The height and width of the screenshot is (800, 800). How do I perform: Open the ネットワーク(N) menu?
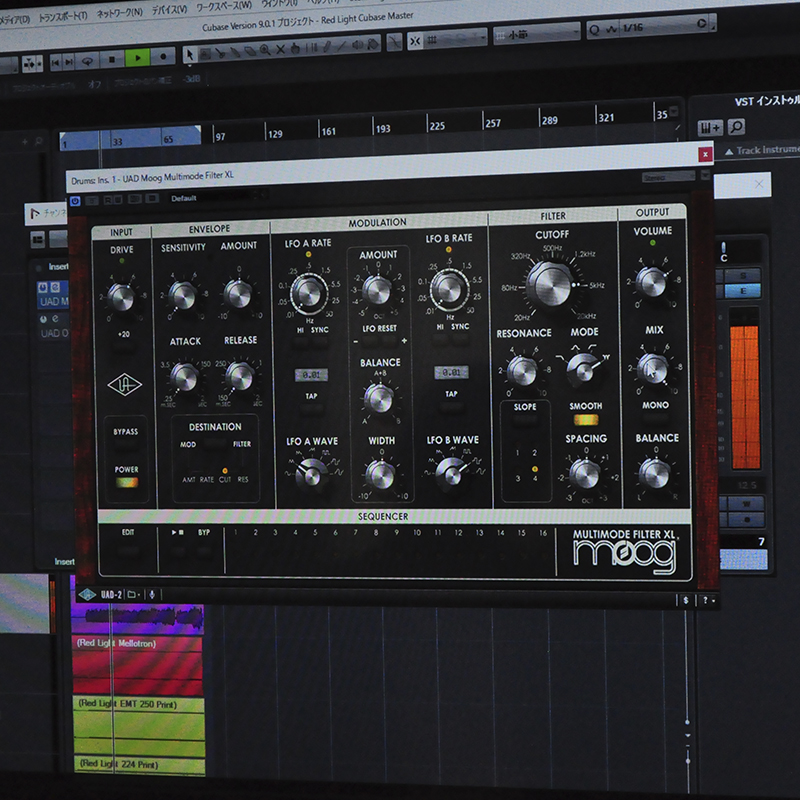[x=119, y=12]
